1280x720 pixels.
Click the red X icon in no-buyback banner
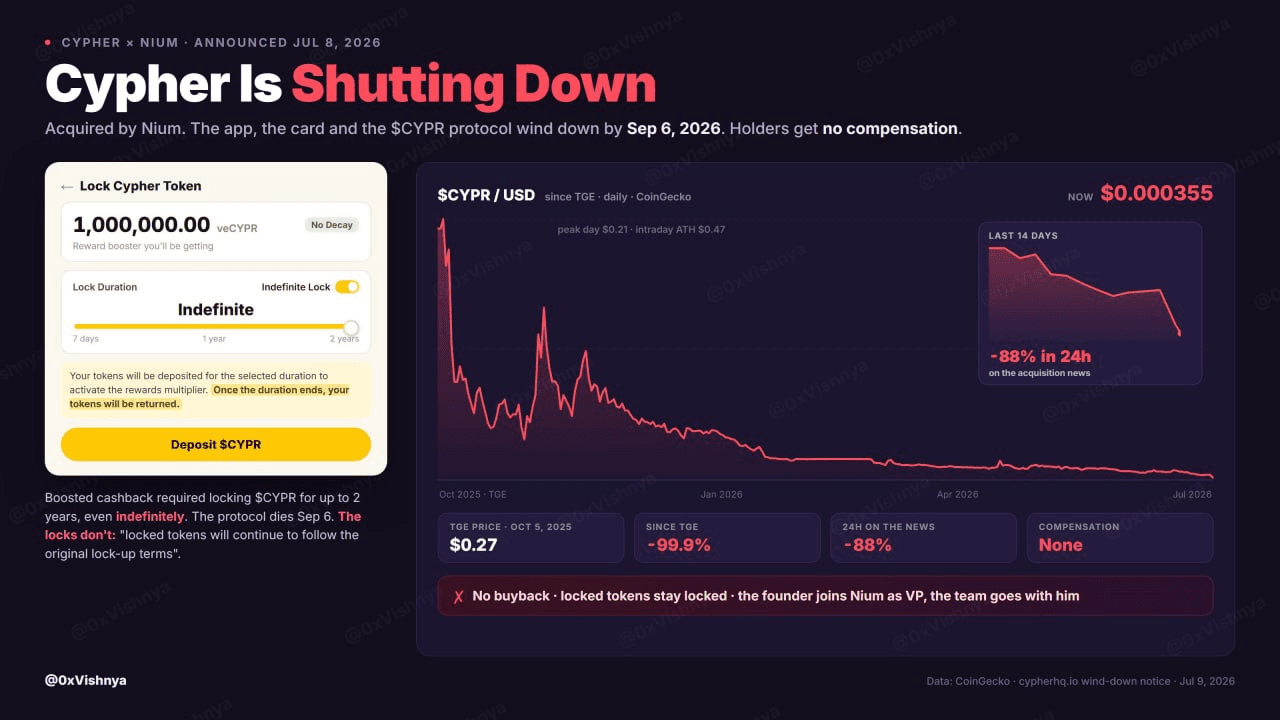point(458,596)
